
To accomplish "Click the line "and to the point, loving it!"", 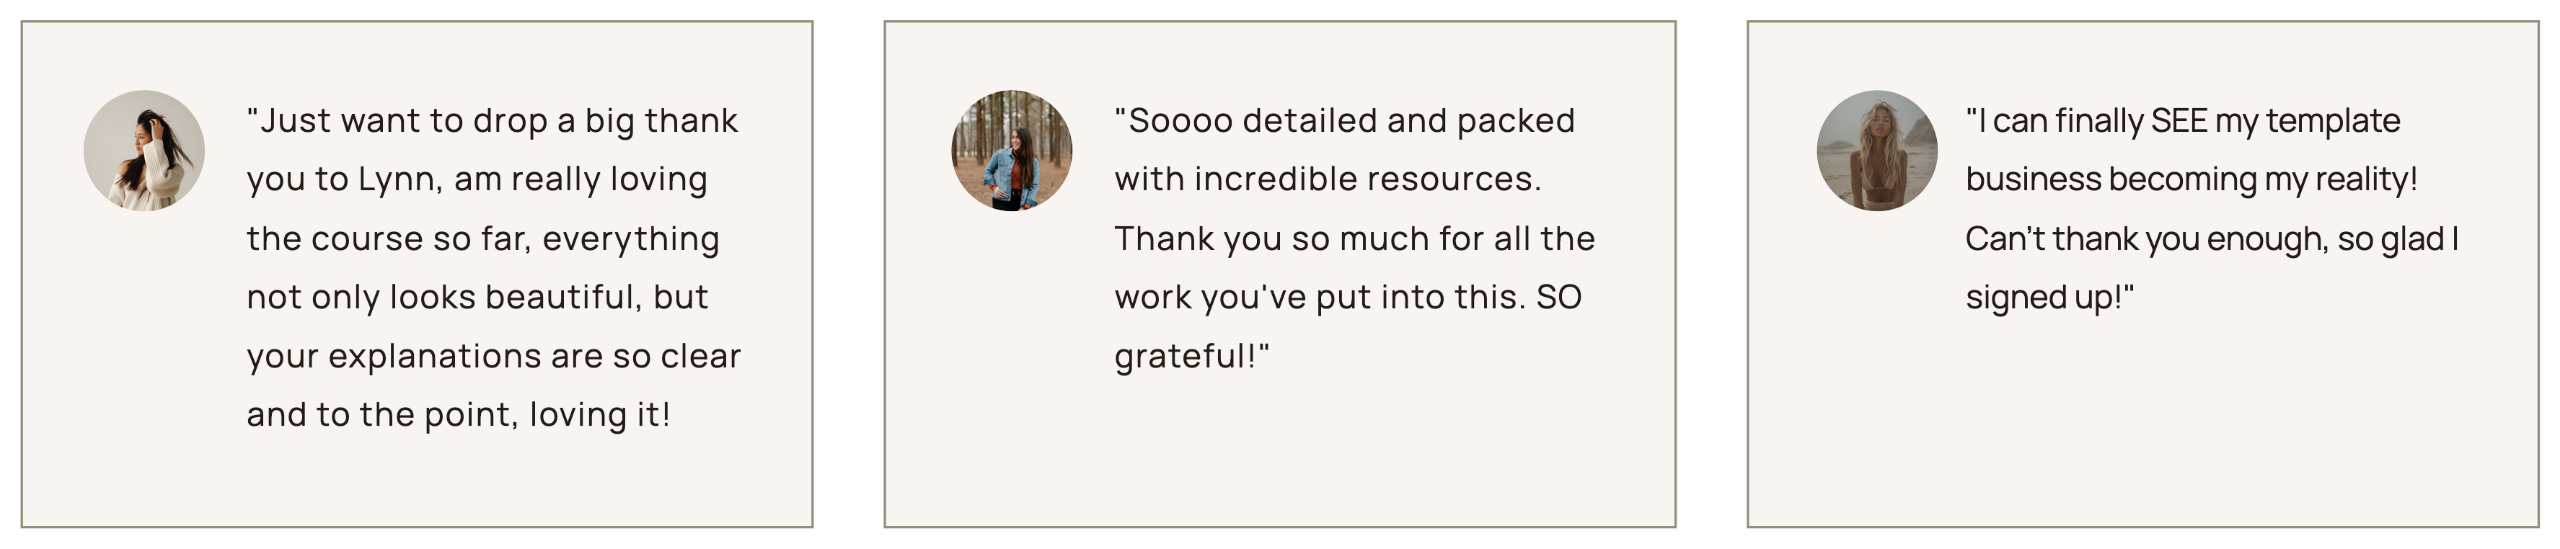I will point(458,415).
